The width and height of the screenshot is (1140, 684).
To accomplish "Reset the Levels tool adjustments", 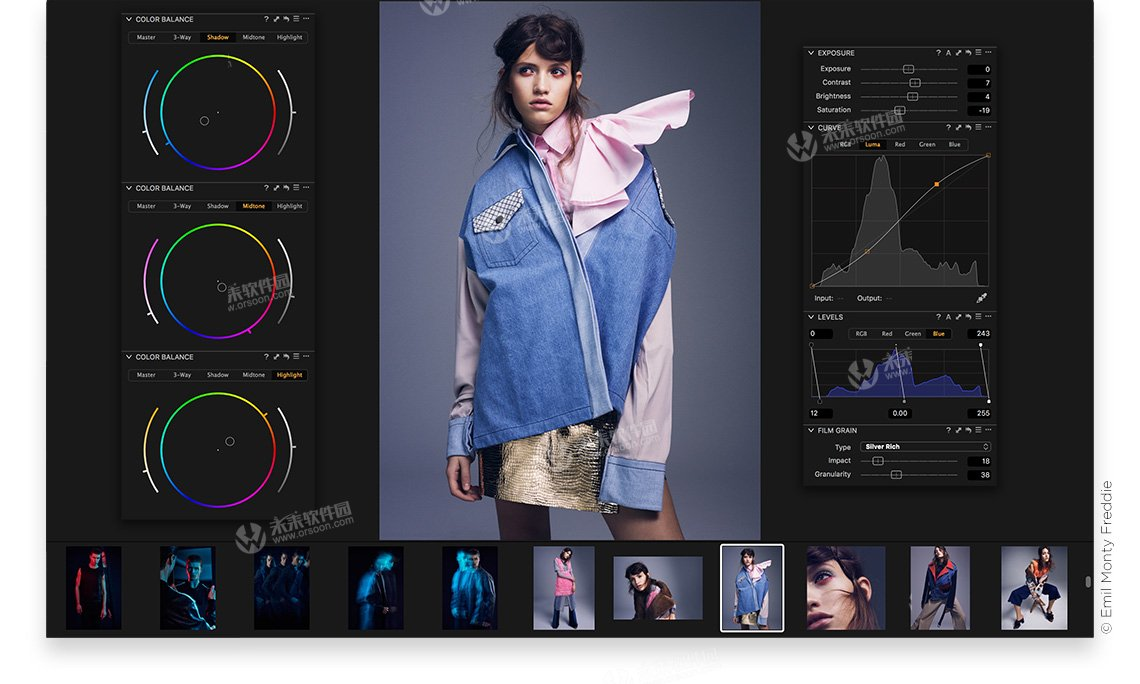I will [968, 317].
